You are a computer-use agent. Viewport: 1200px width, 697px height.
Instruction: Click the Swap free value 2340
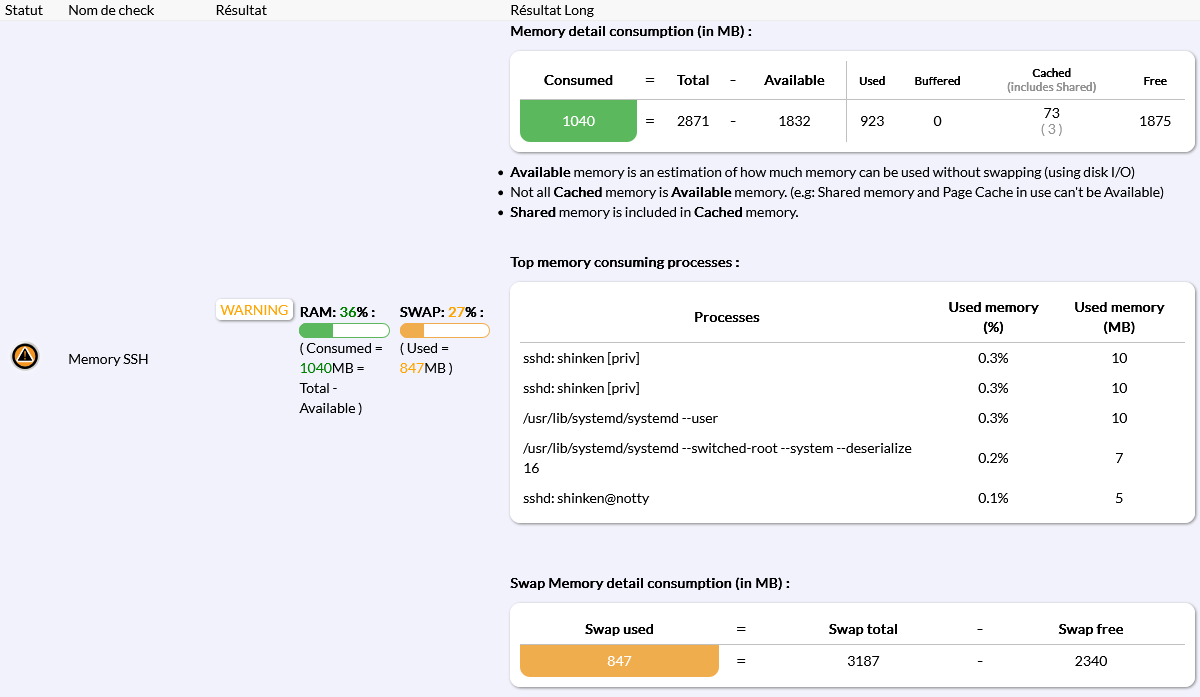pos(1090,661)
